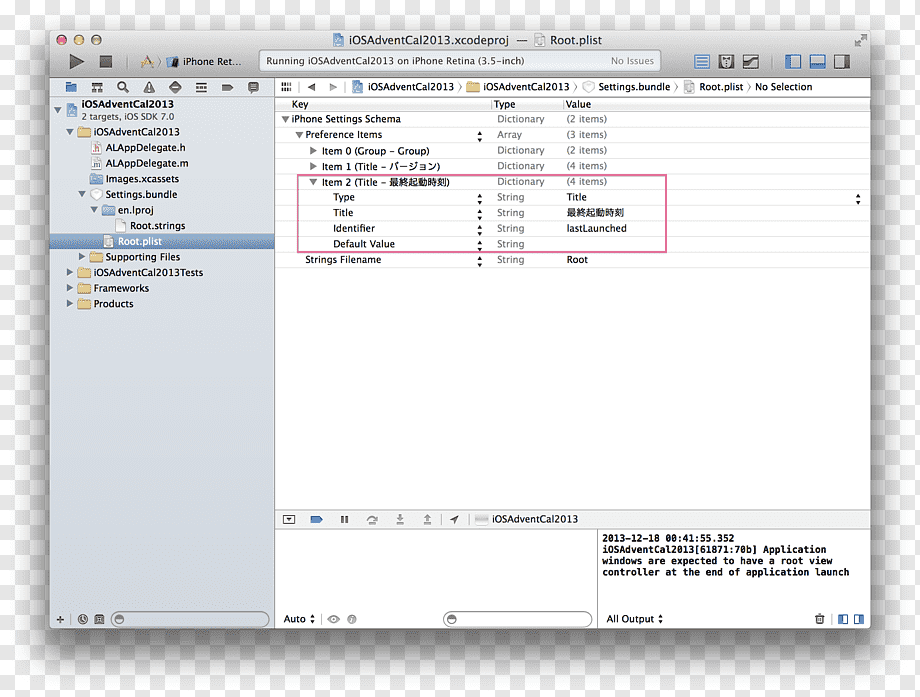
Task: Click the Step over button
Action: [x=372, y=519]
